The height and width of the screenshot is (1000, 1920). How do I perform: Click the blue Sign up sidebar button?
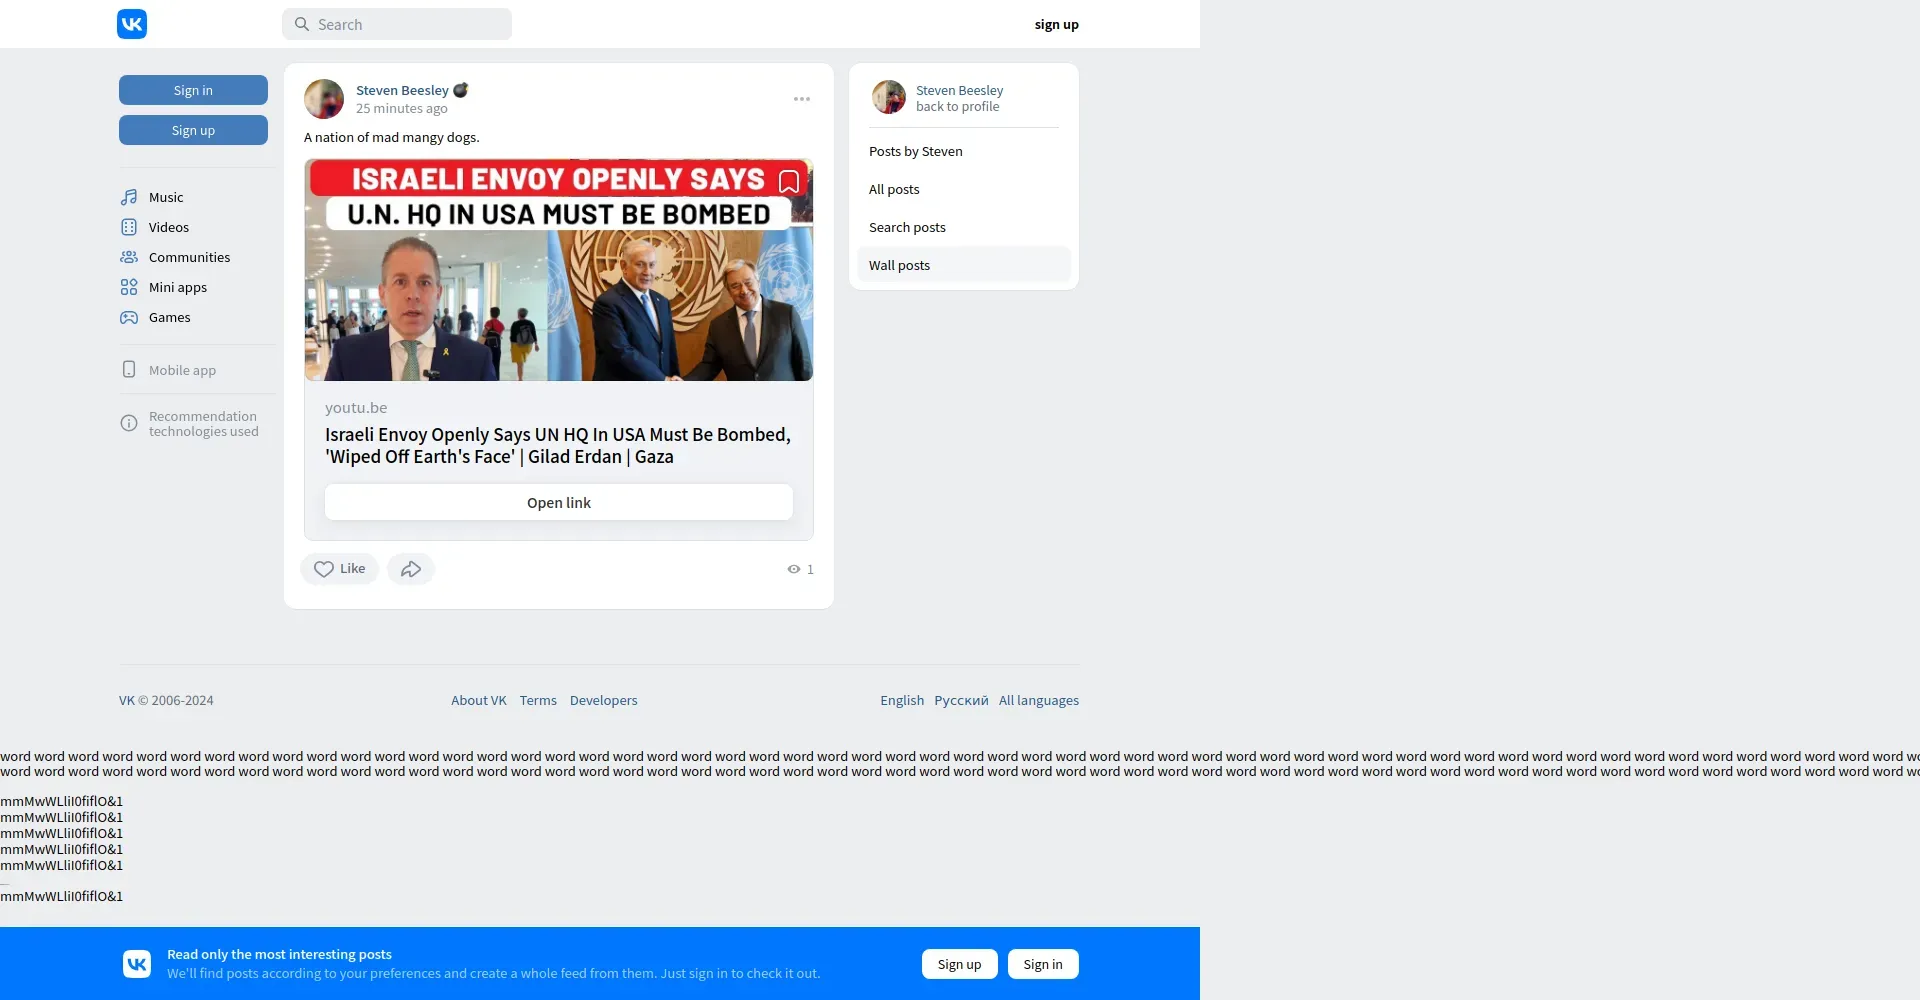pyautogui.click(x=193, y=130)
